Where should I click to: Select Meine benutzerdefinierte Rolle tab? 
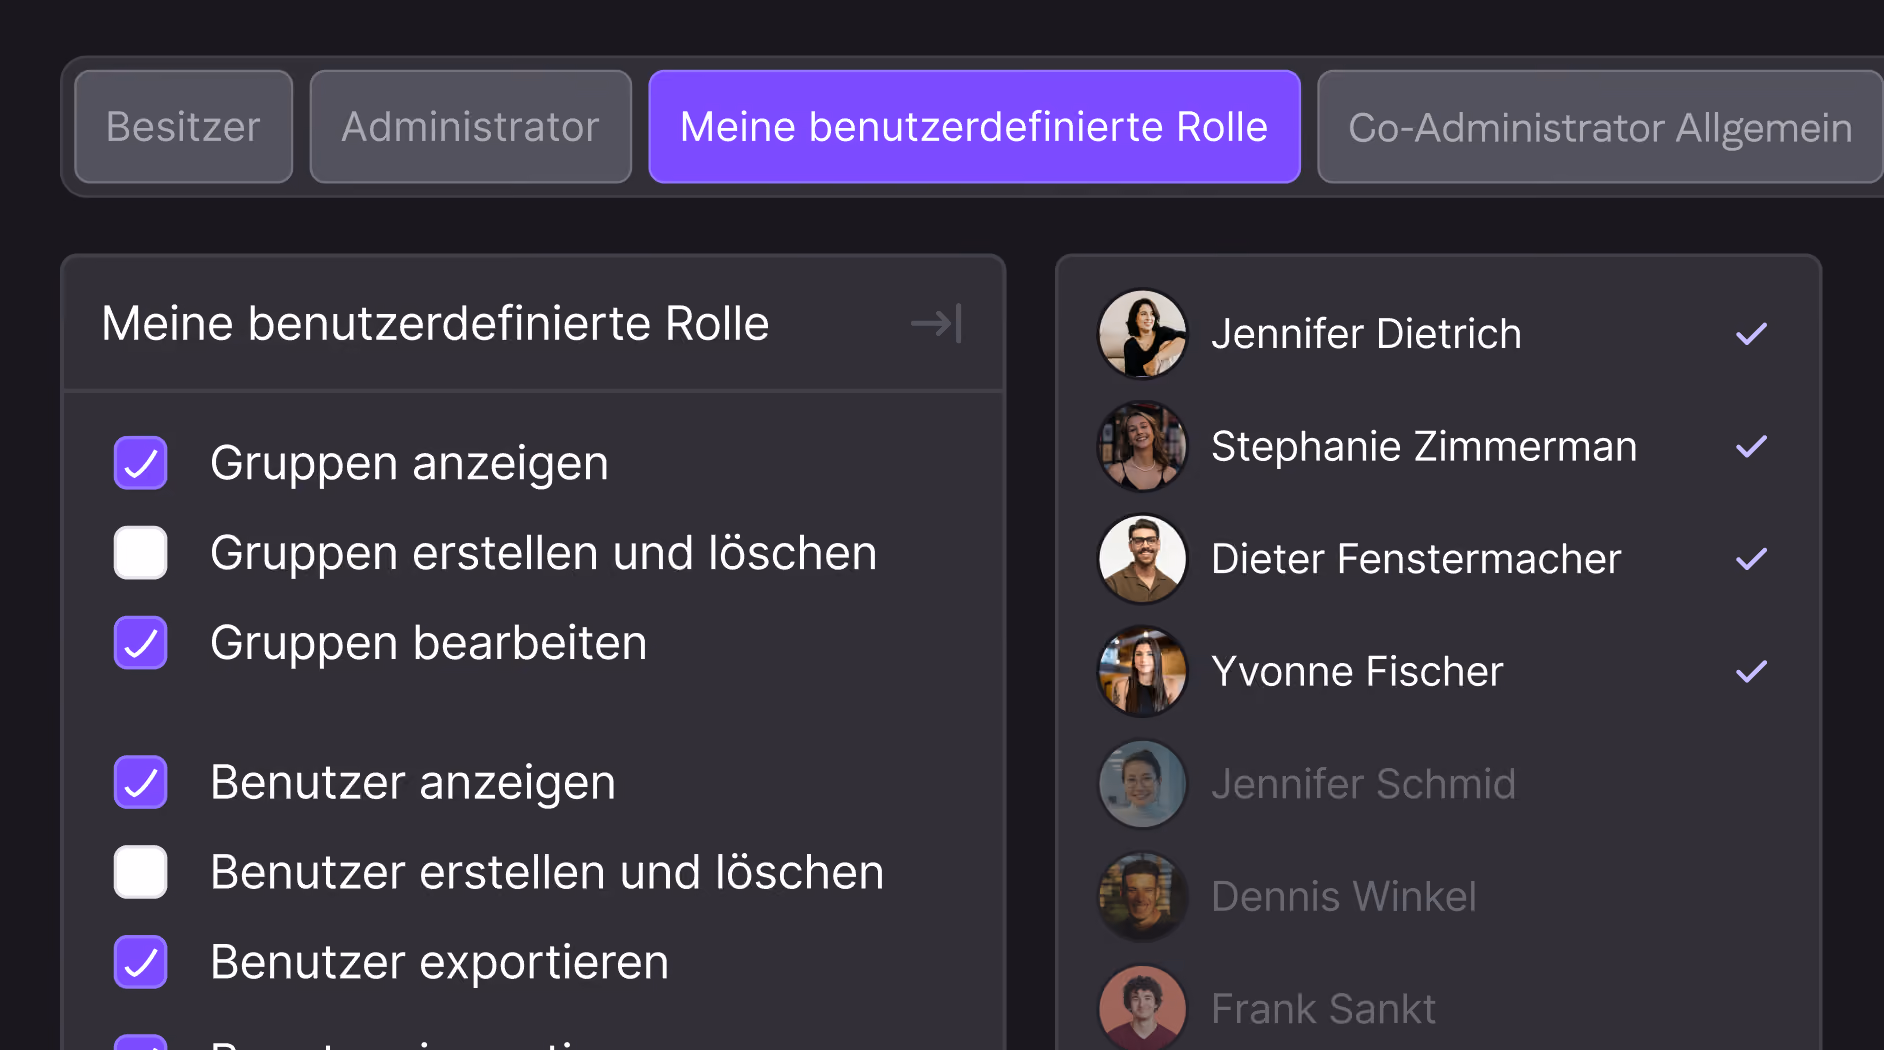(x=975, y=127)
